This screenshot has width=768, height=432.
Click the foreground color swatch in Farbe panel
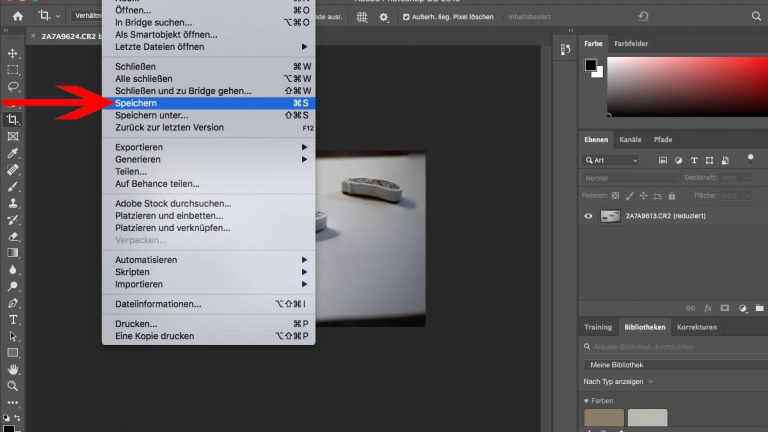(x=590, y=65)
